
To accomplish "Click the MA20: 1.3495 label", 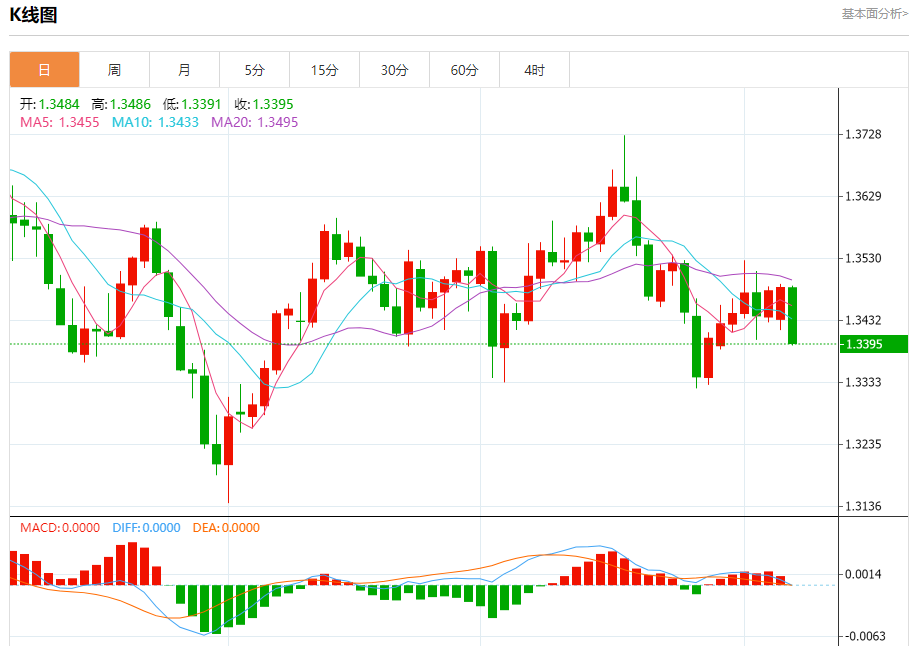I will pyautogui.click(x=254, y=122).
